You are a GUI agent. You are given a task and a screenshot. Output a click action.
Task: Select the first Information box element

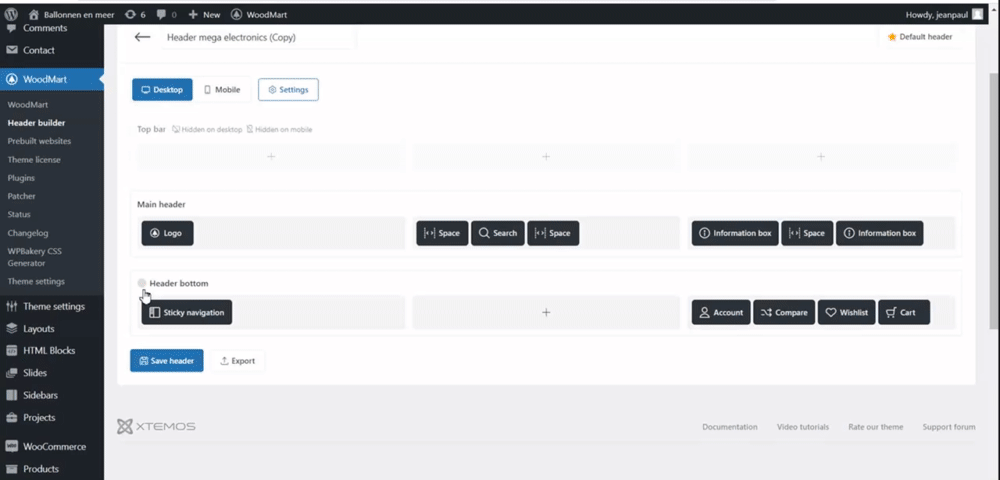735,233
